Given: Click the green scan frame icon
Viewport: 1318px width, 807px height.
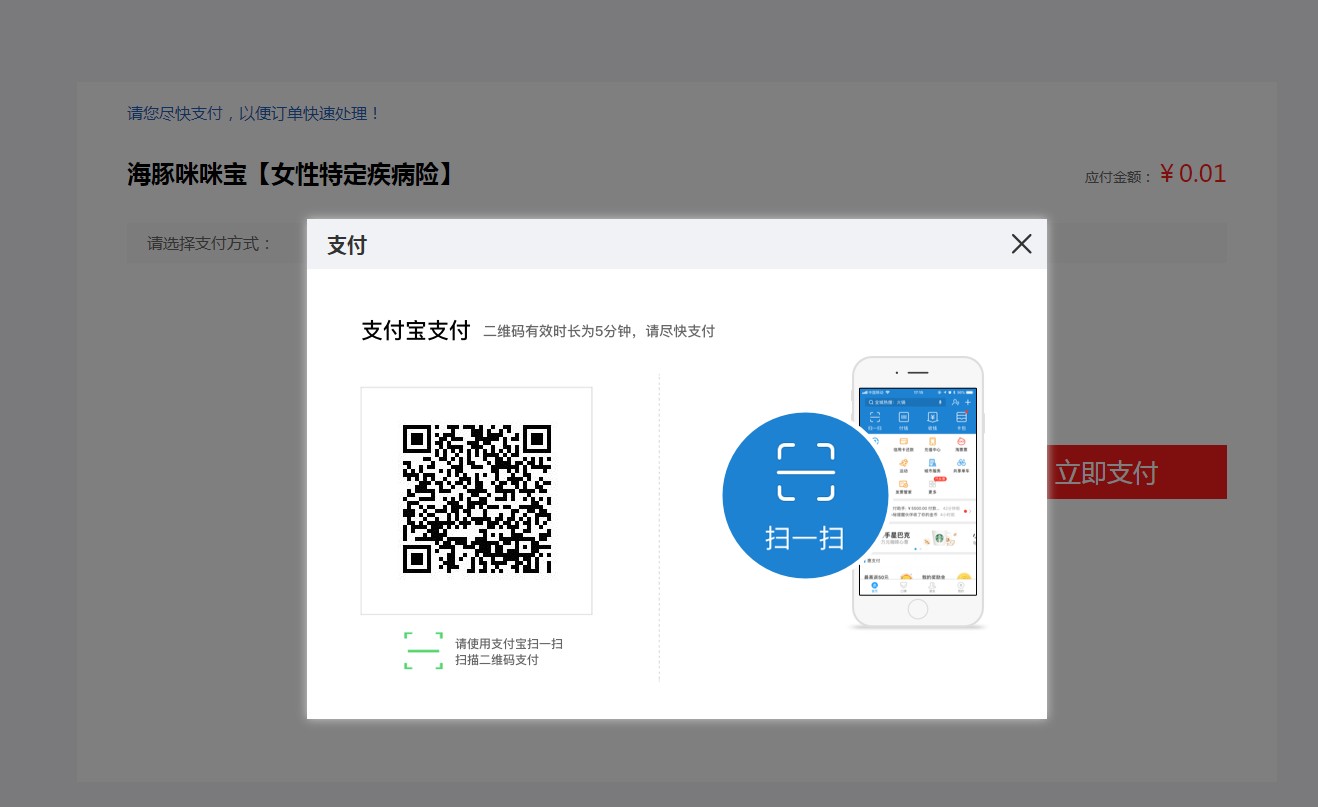Looking at the screenshot, I should 423,651.
